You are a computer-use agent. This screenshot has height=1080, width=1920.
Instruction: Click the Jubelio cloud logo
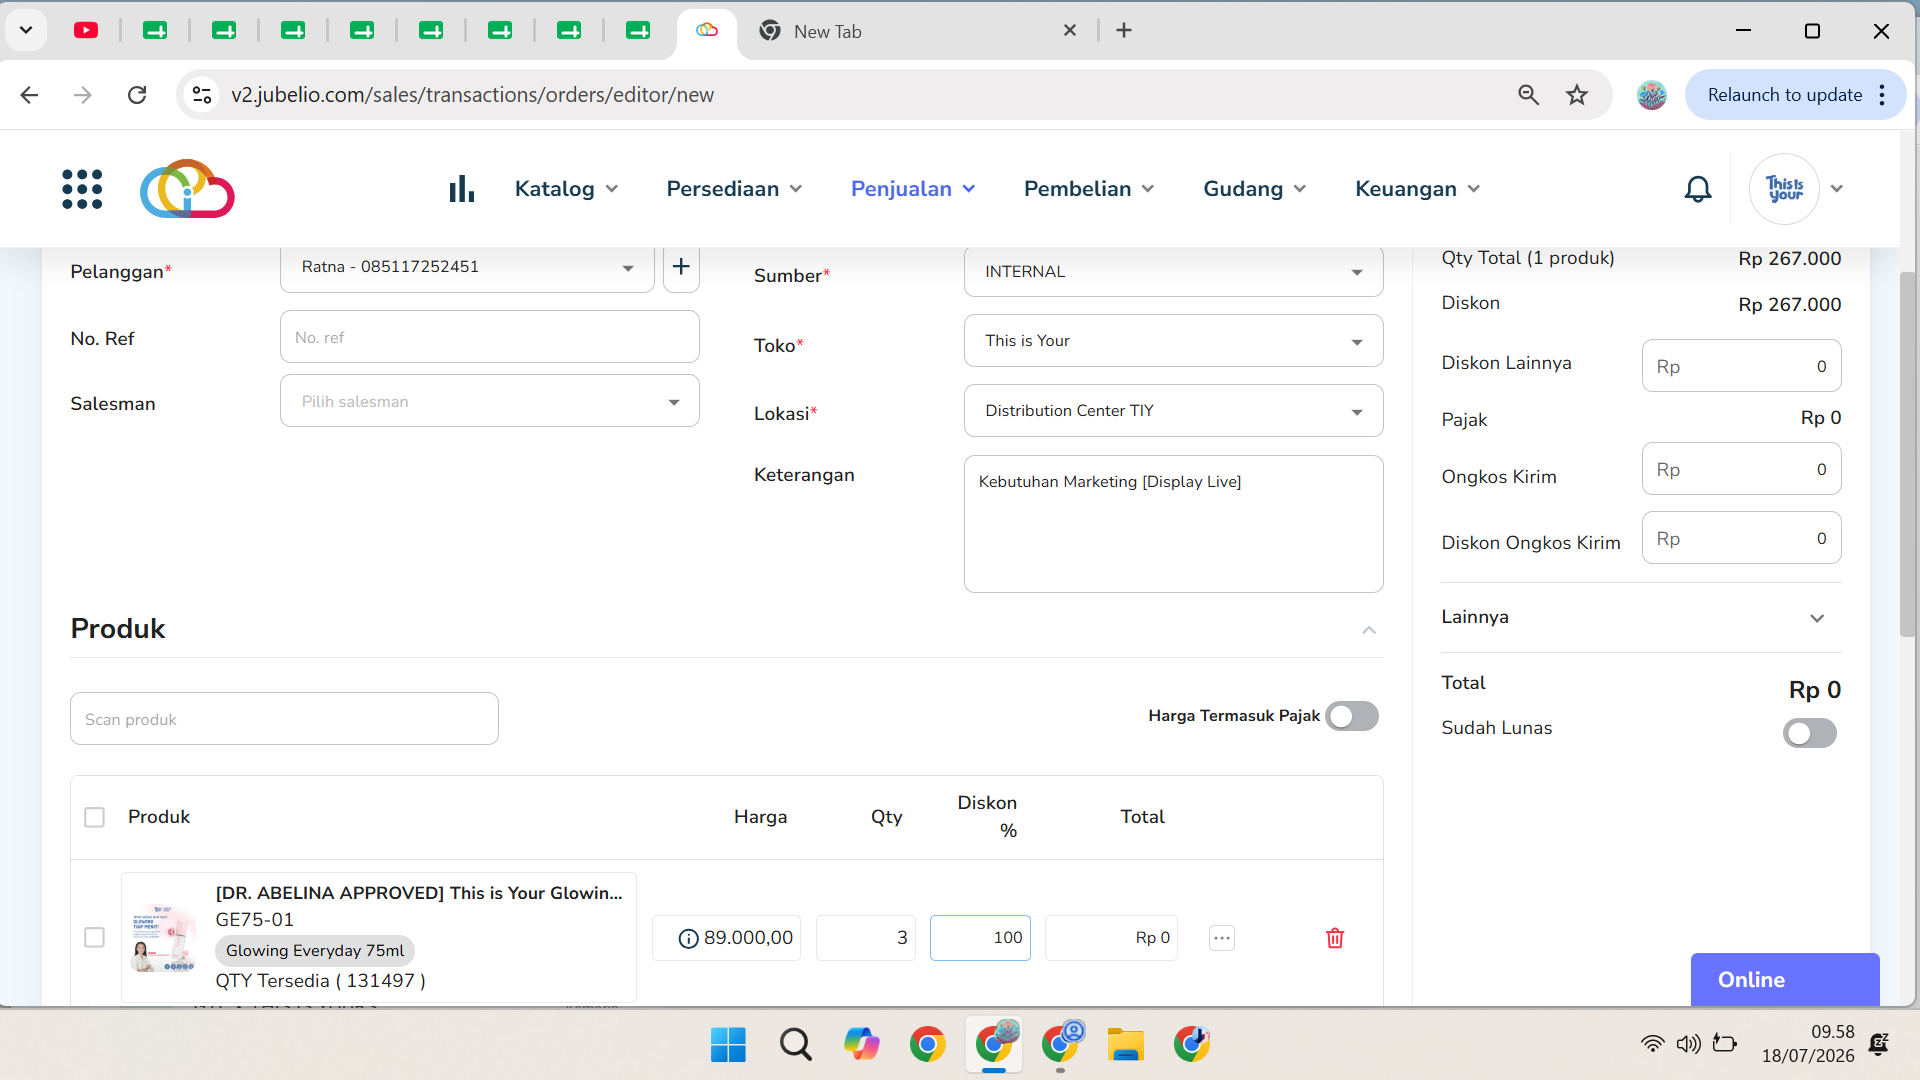tap(187, 189)
